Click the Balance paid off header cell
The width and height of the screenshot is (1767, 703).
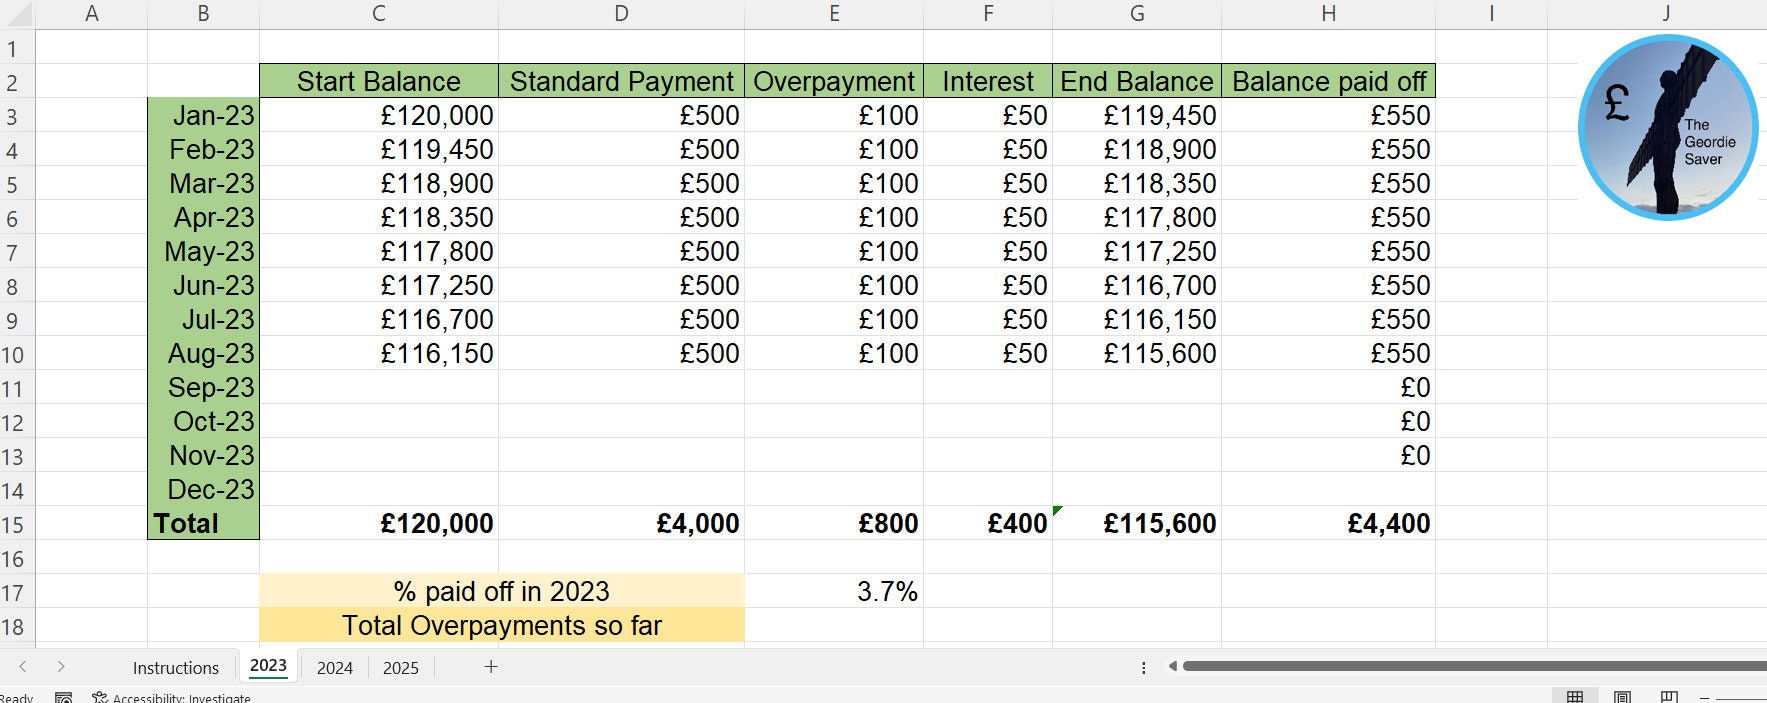(1328, 81)
